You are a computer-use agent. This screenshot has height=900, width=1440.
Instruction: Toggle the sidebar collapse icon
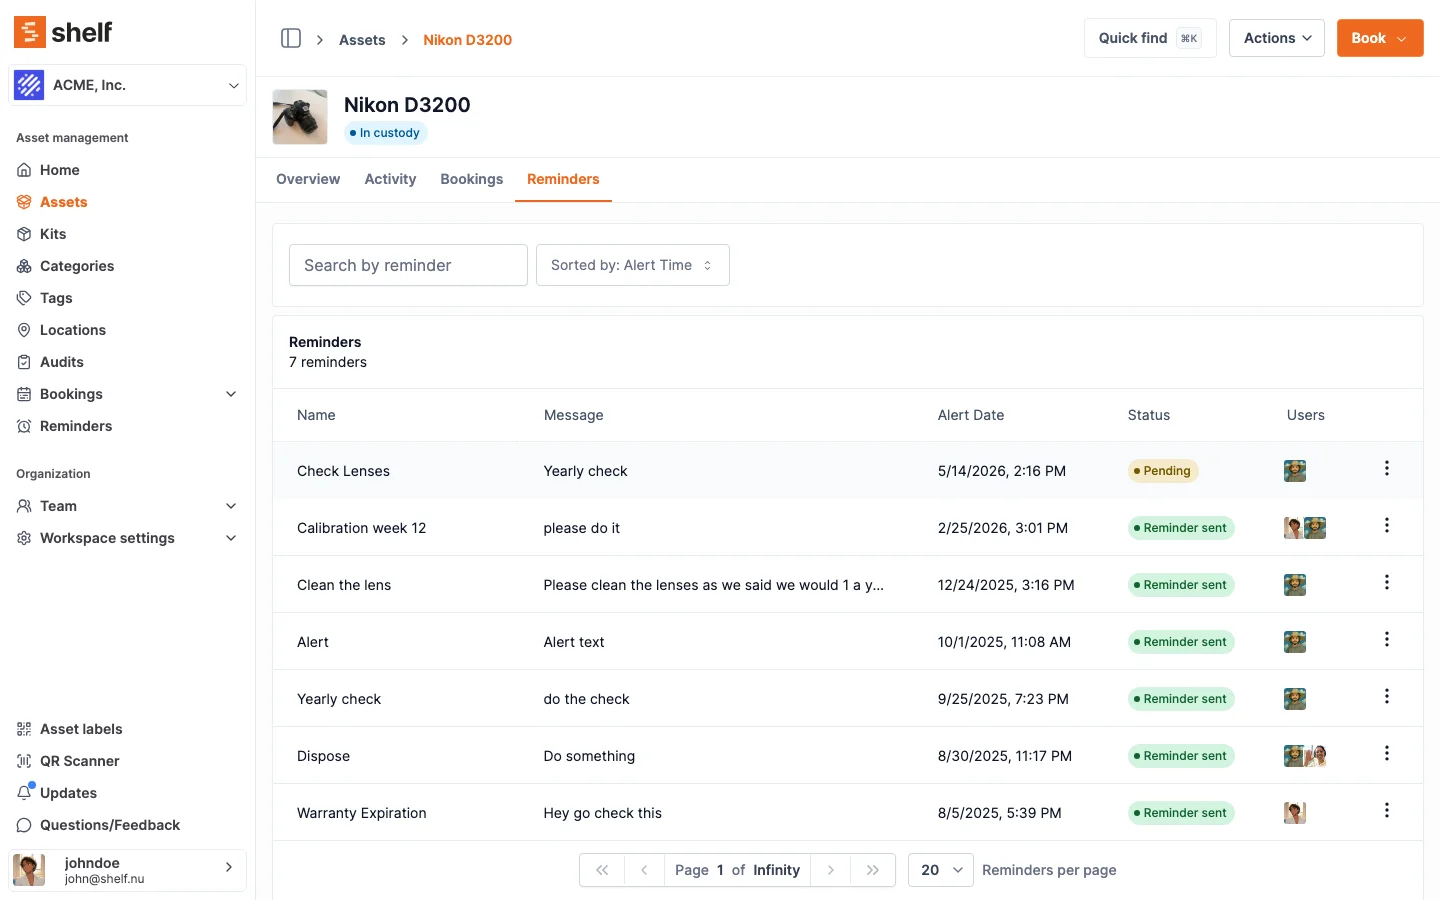(291, 38)
